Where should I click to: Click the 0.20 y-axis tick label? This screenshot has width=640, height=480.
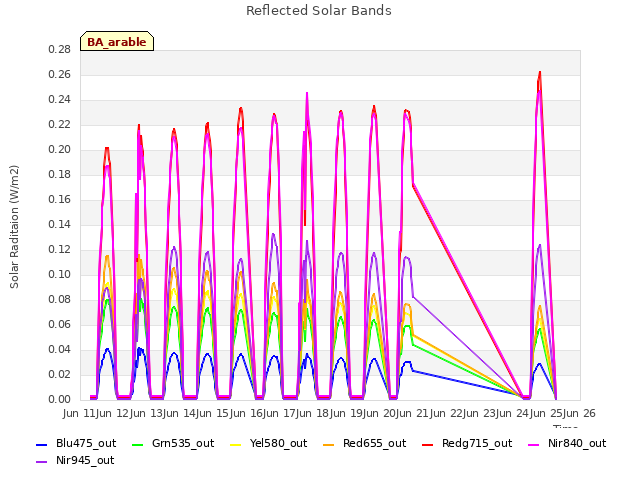pos(60,149)
